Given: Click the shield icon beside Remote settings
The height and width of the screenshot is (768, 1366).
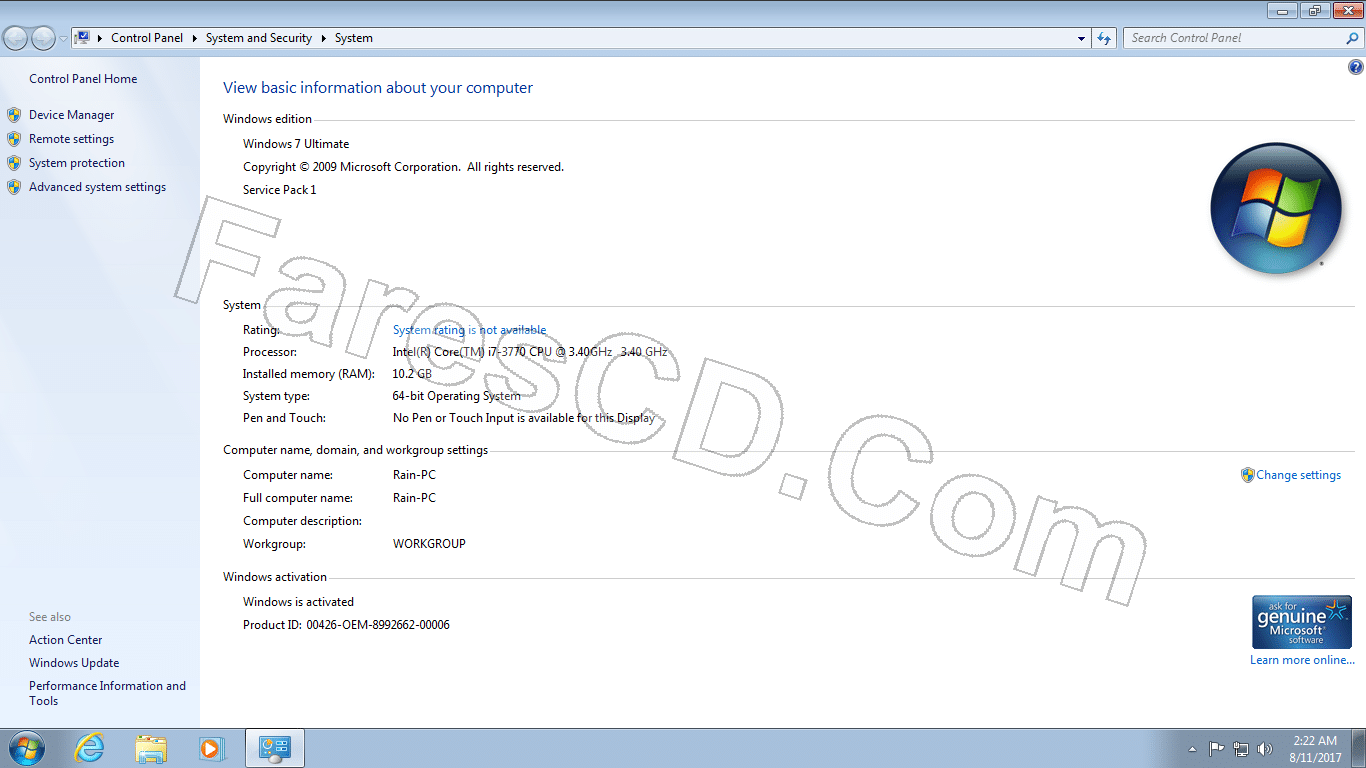Looking at the screenshot, I should pos(14,139).
